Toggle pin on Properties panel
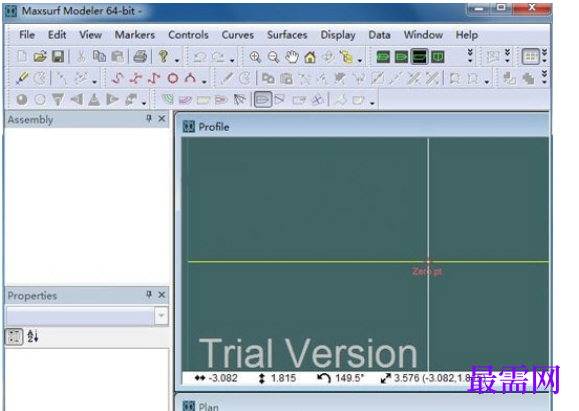 click(x=149, y=295)
